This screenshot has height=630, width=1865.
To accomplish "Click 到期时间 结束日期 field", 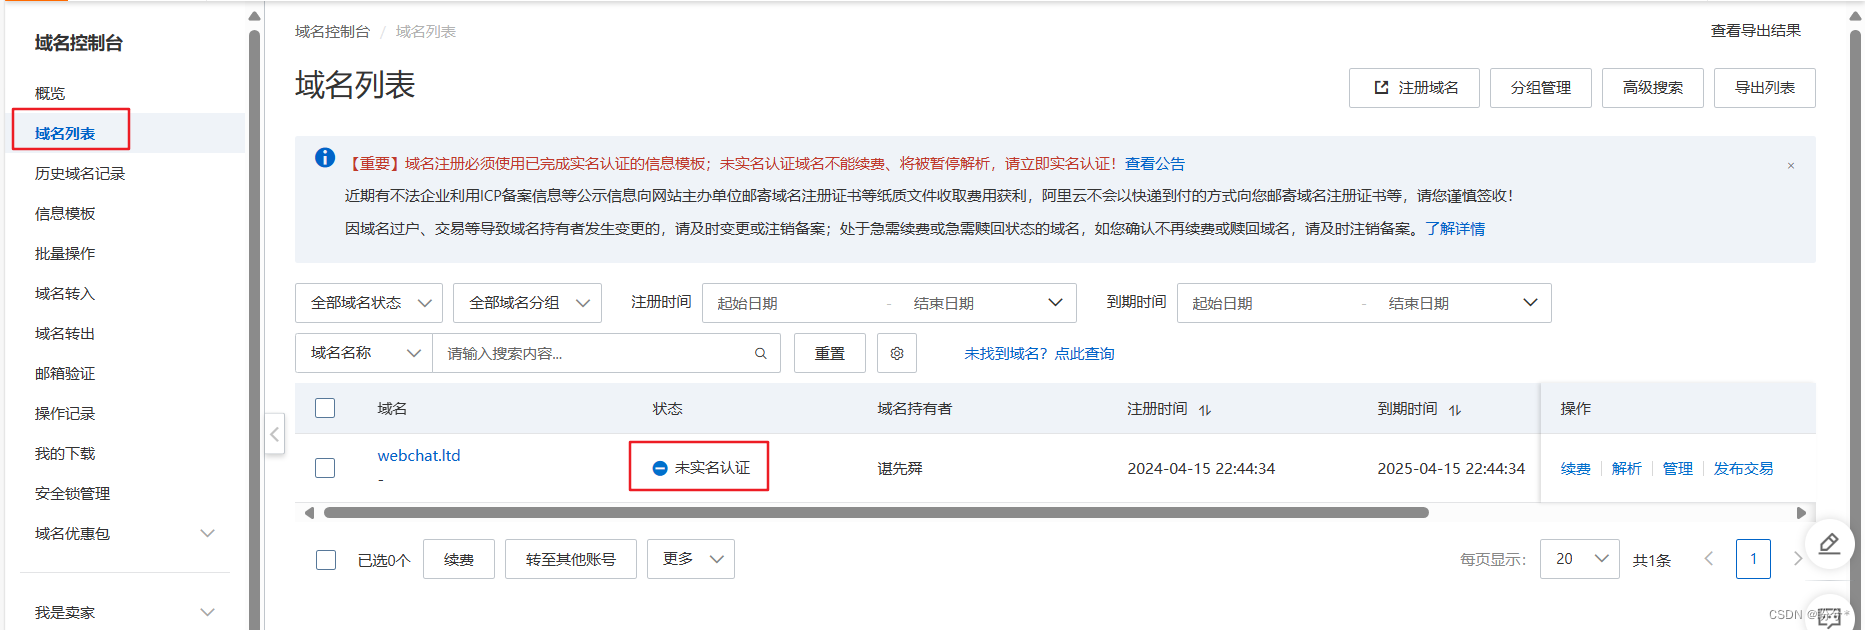I will pos(1450,303).
